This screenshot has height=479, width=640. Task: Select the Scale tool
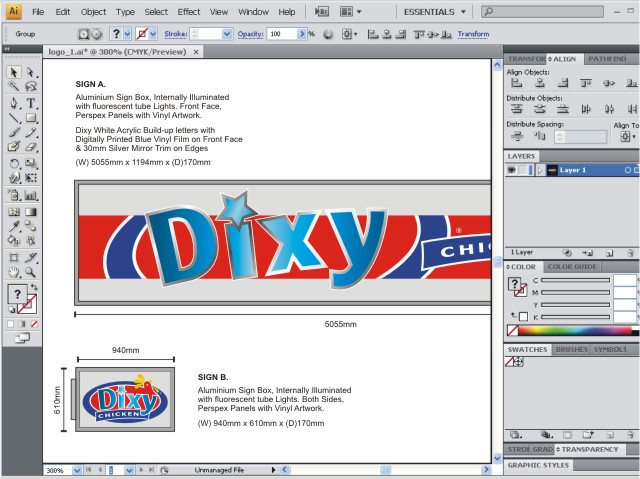coord(31,164)
